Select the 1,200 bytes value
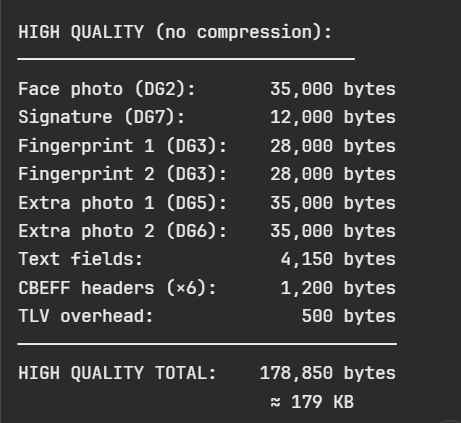Viewport: 461px width, 423px height. 338,288
